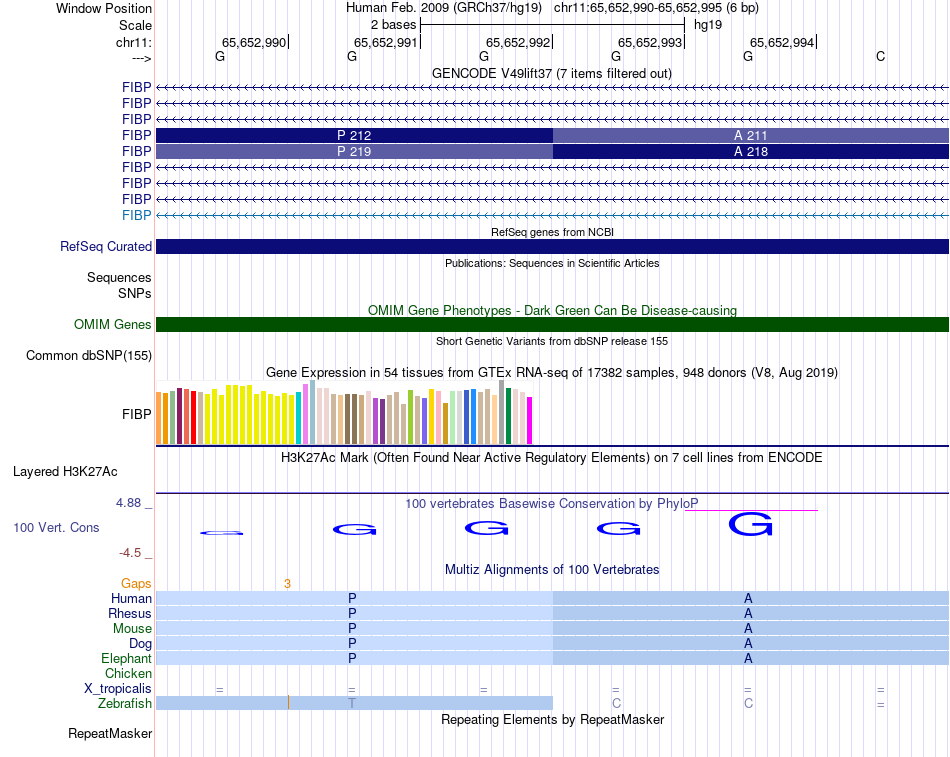Click the Human species label
950x757 pixels.
tap(131, 599)
